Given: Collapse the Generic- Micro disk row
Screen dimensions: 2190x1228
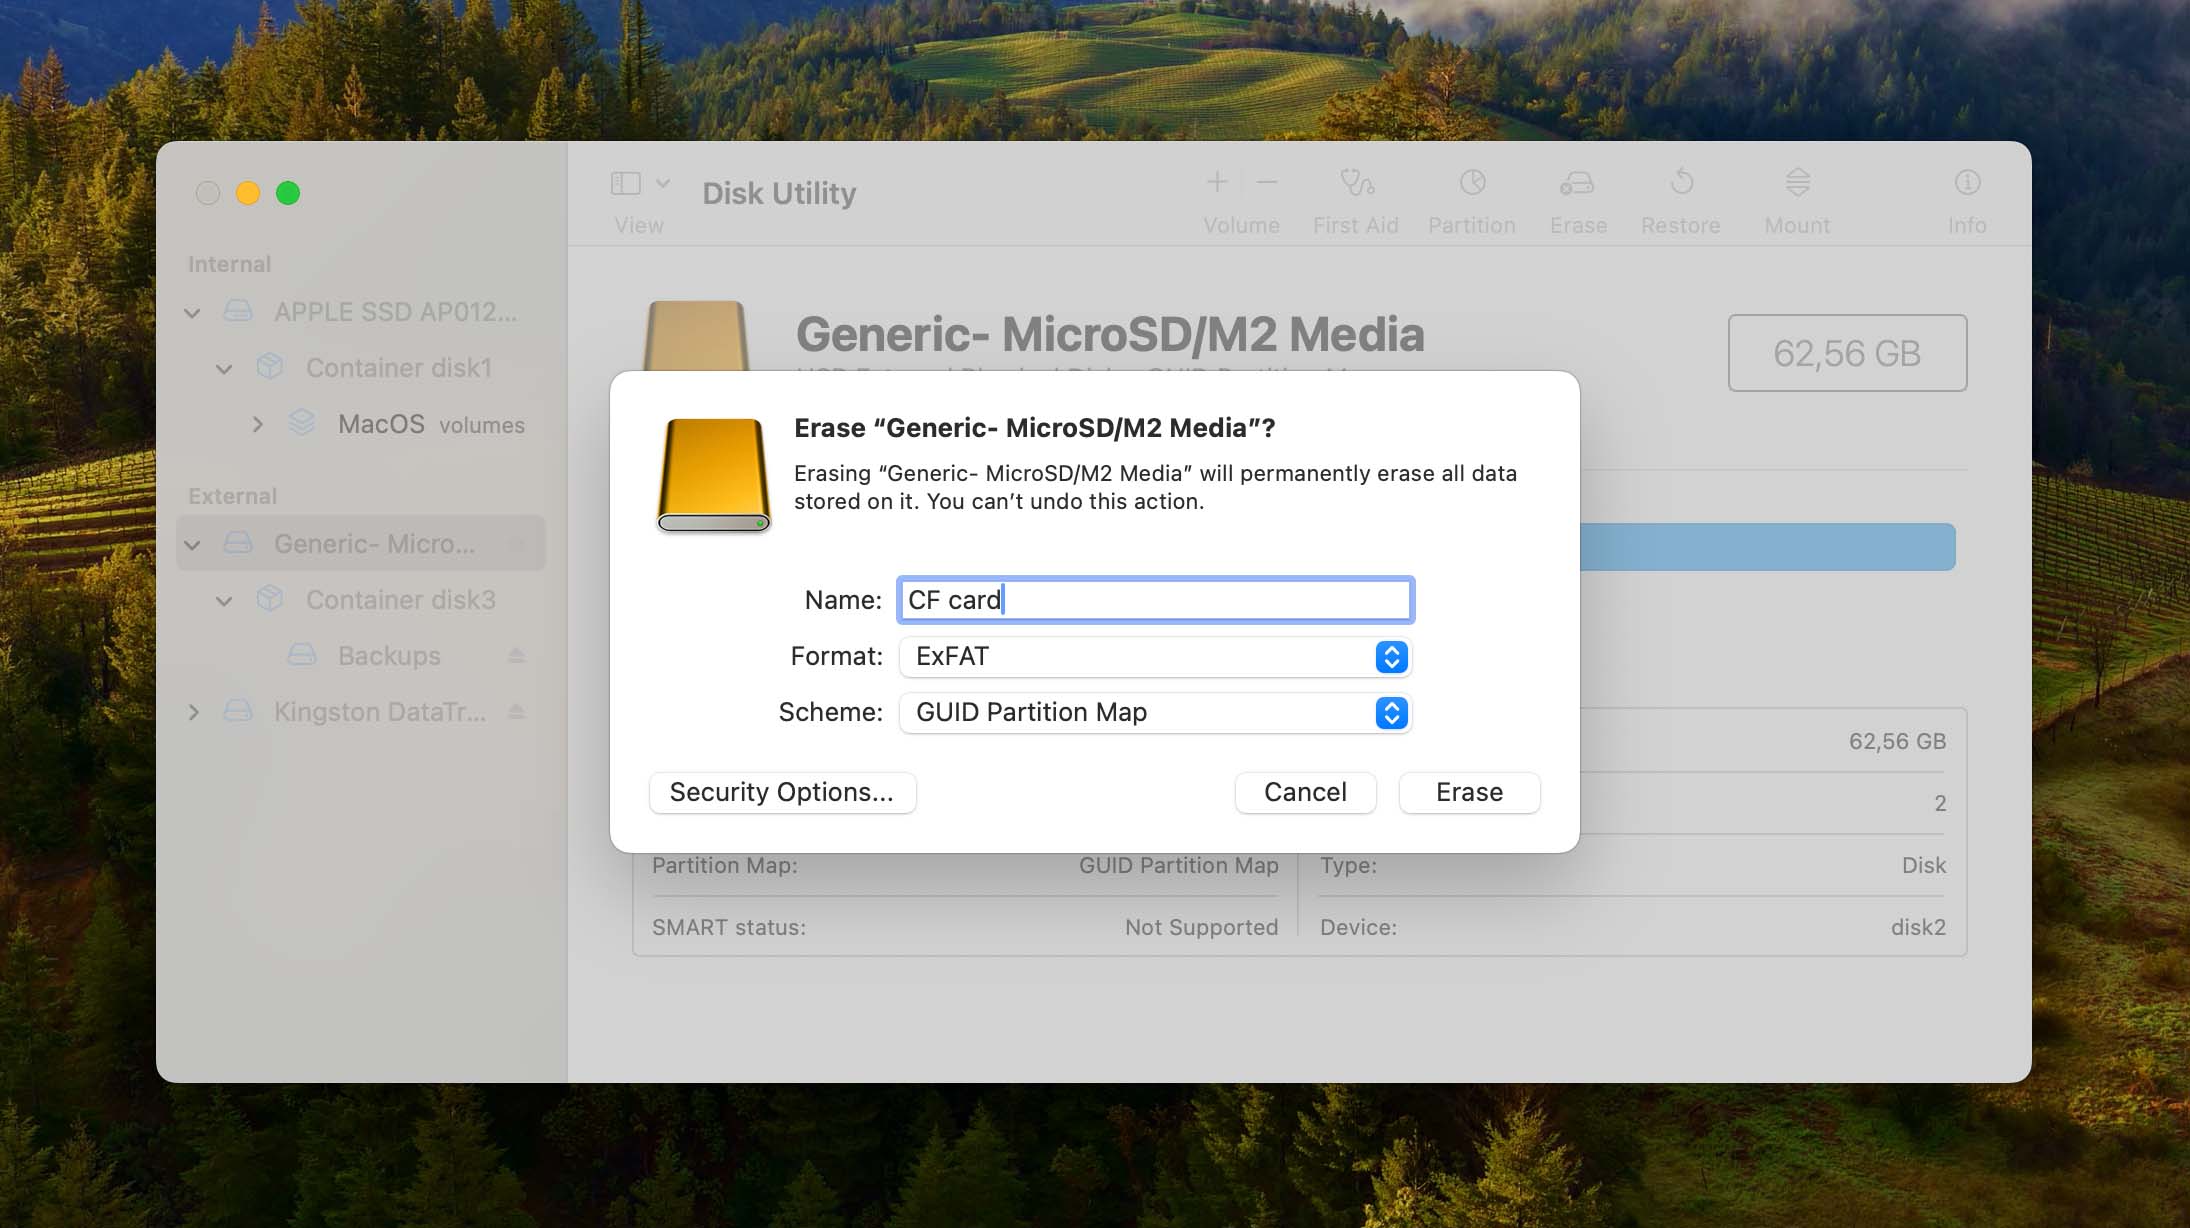Looking at the screenshot, I should tap(192, 545).
